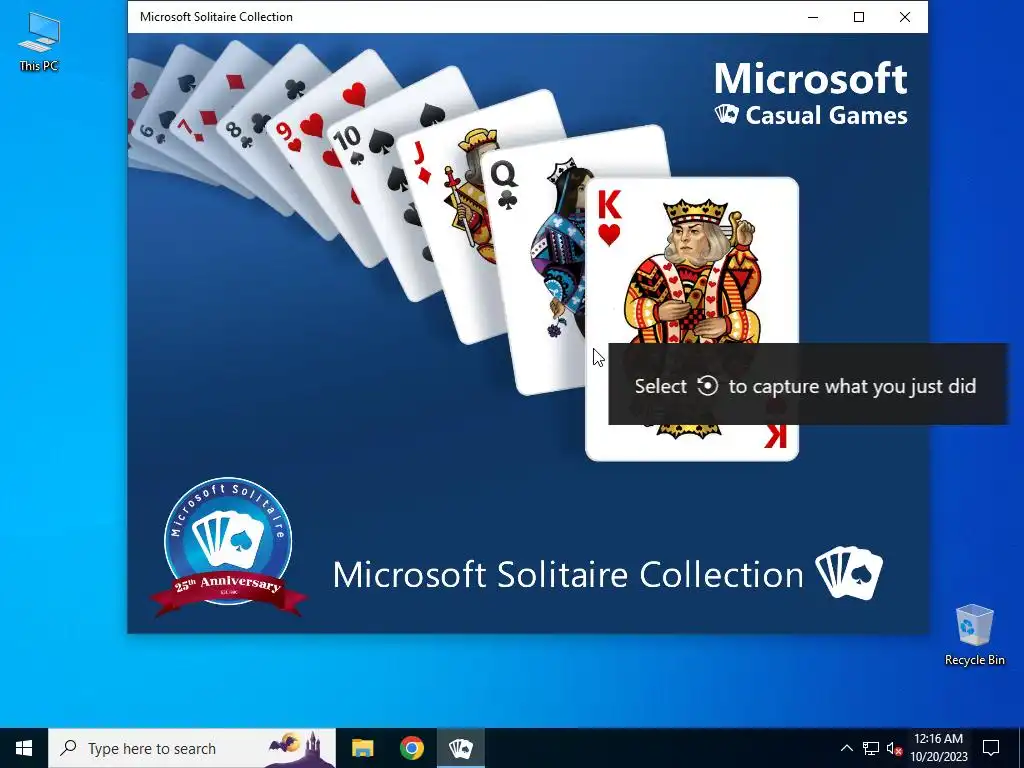The width and height of the screenshot is (1024, 768).
Task: Click the cards logo beside Solitaire Collection title
Action: point(849,573)
